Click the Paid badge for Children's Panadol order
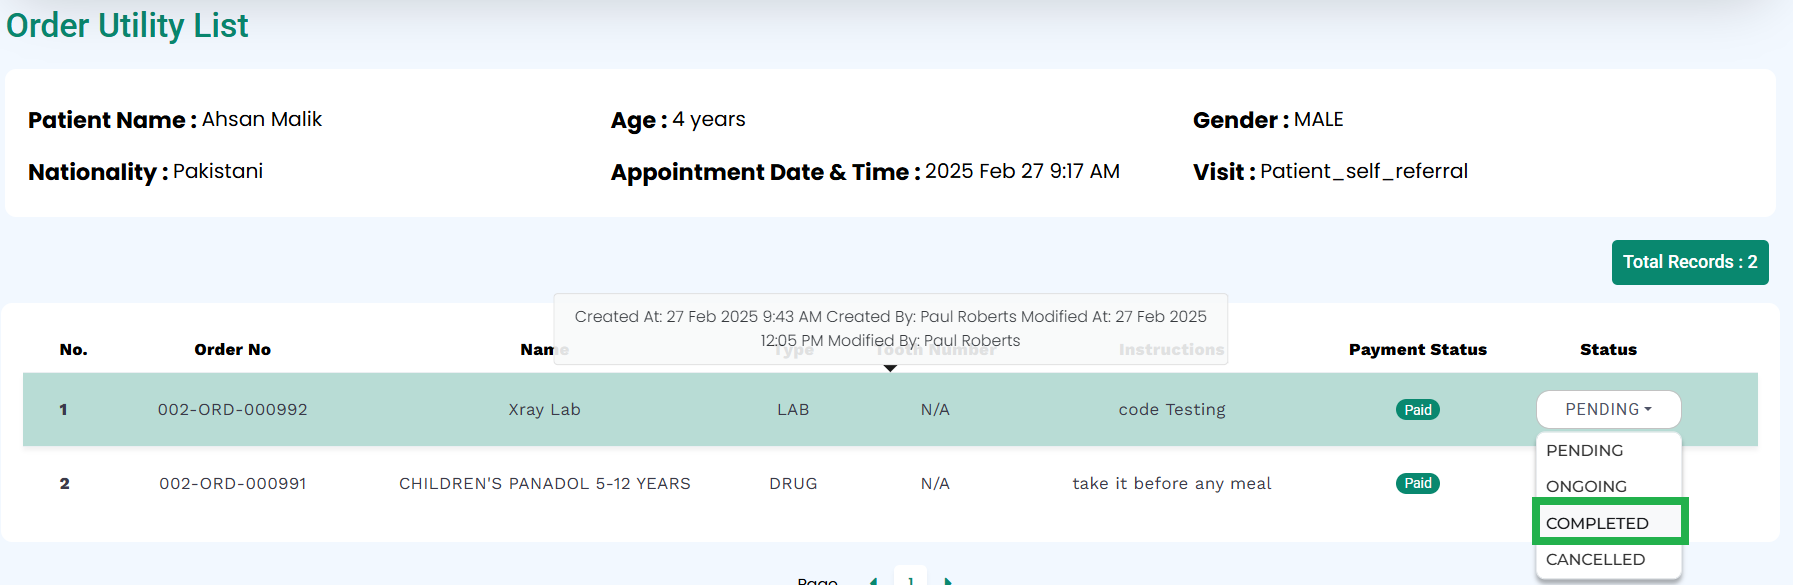 [x=1418, y=483]
